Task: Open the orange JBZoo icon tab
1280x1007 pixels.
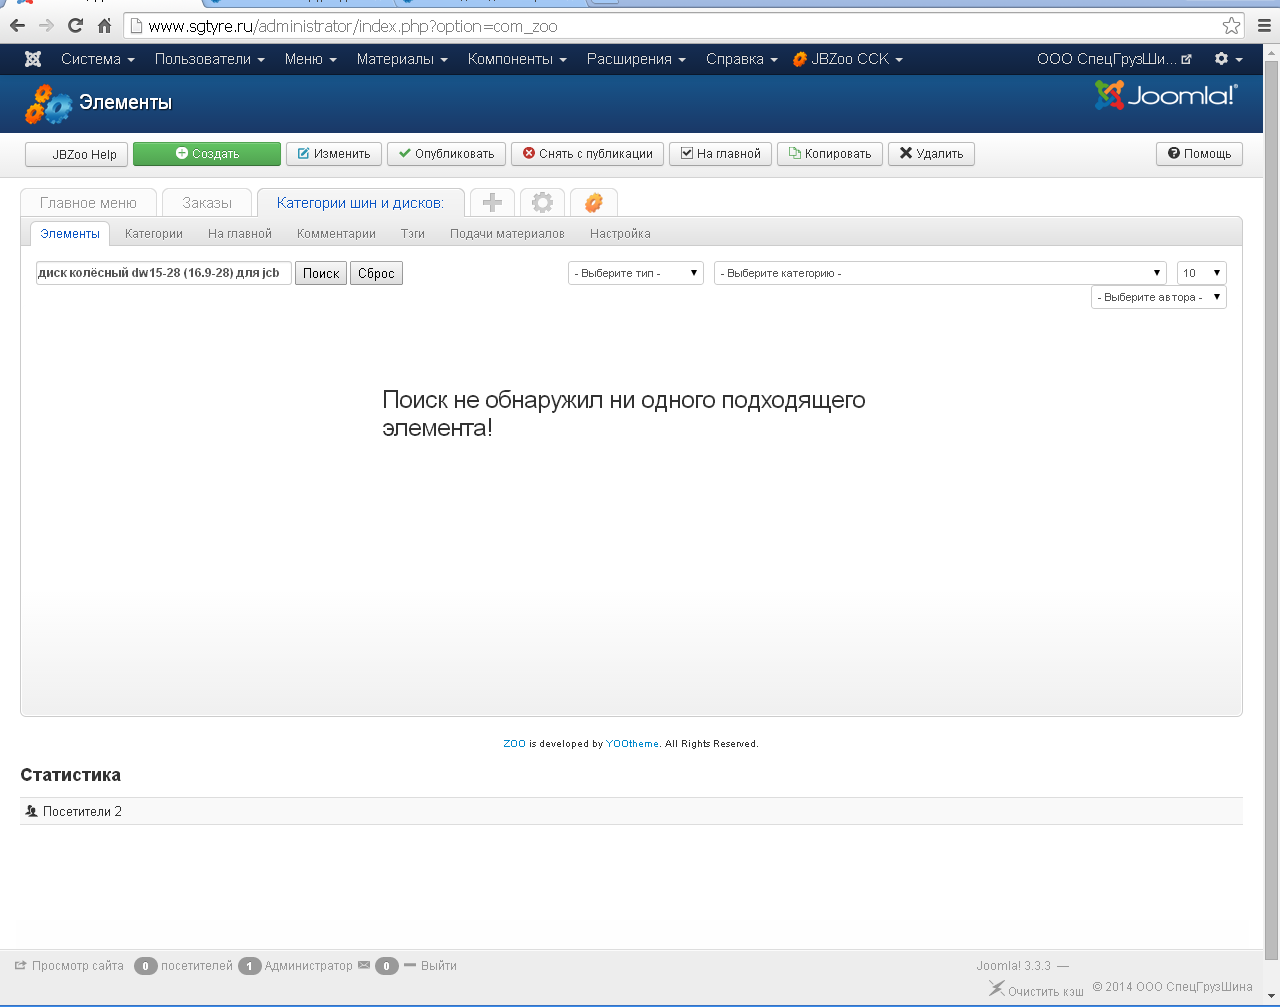Action: pyautogui.click(x=593, y=203)
